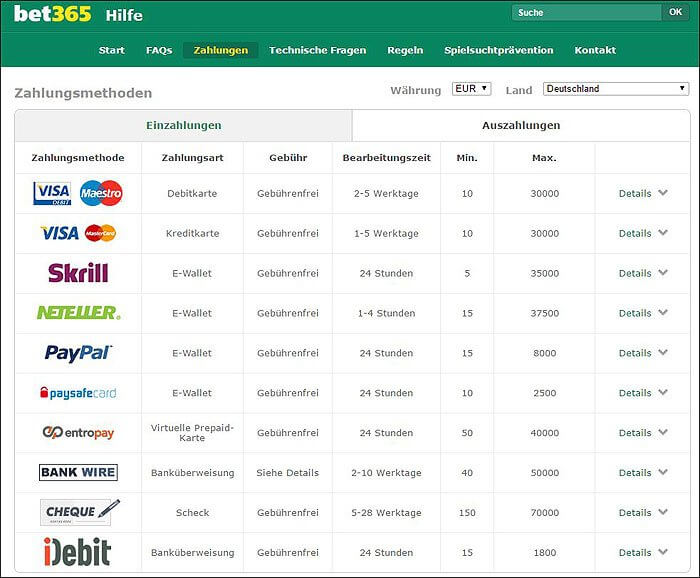This screenshot has height=578, width=700.
Task: Open the Währung EUR dropdown
Action: click(471, 88)
